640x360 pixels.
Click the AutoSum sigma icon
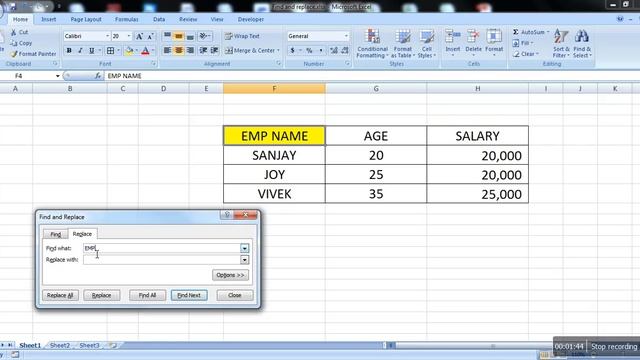(516, 32)
